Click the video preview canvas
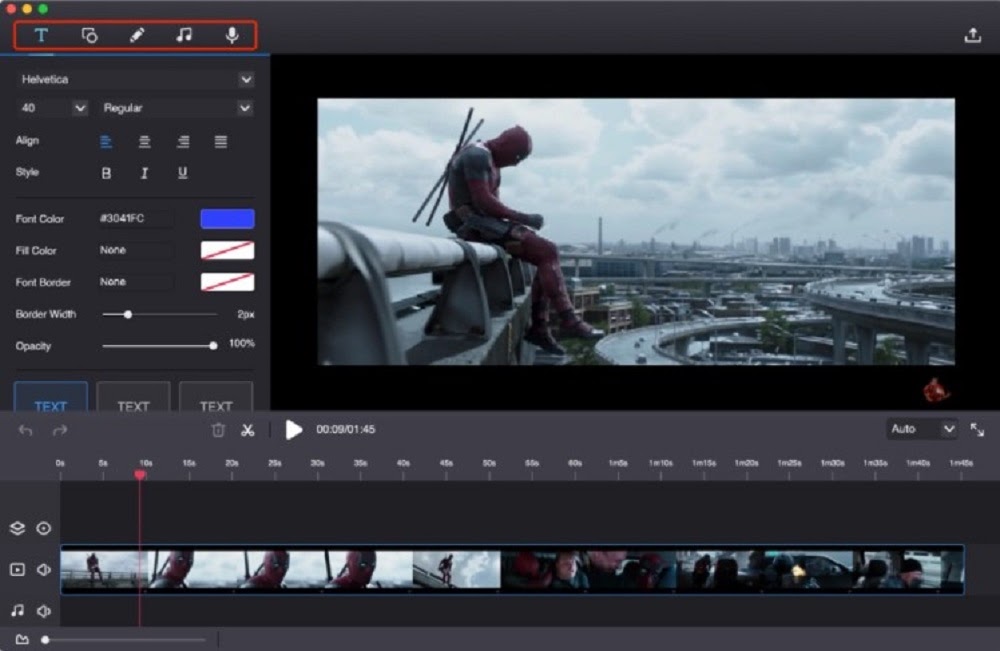The height and width of the screenshot is (651, 1000). tap(636, 231)
